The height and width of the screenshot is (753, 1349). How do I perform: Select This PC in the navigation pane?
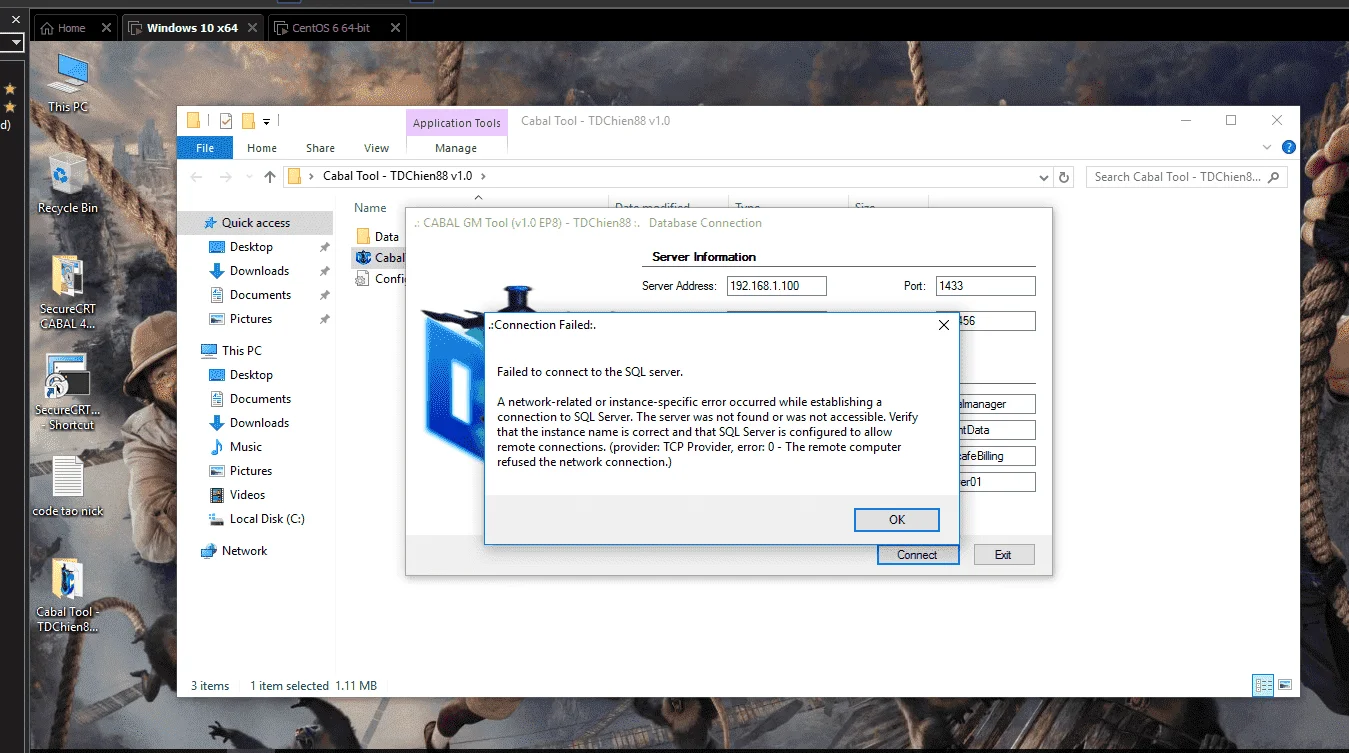[x=241, y=351]
